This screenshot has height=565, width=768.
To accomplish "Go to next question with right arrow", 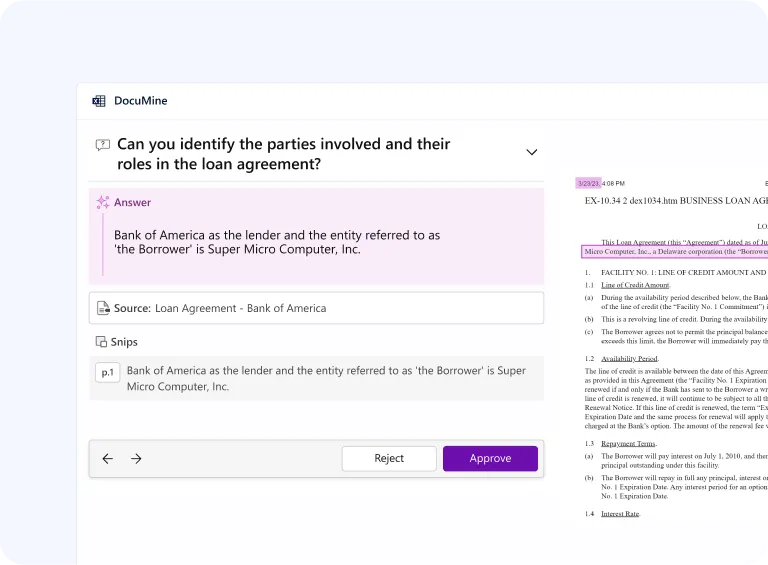I will point(136,459).
